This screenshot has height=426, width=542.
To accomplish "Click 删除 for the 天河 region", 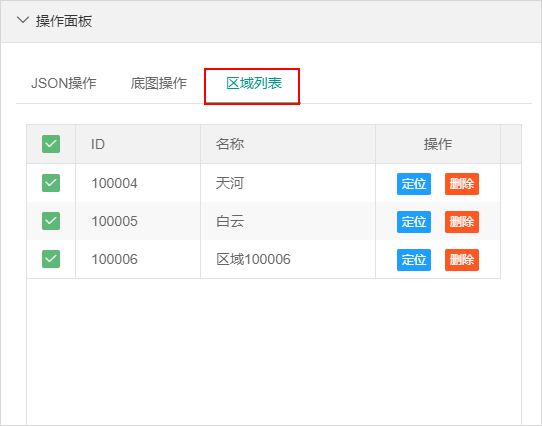I will click(x=462, y=184).
